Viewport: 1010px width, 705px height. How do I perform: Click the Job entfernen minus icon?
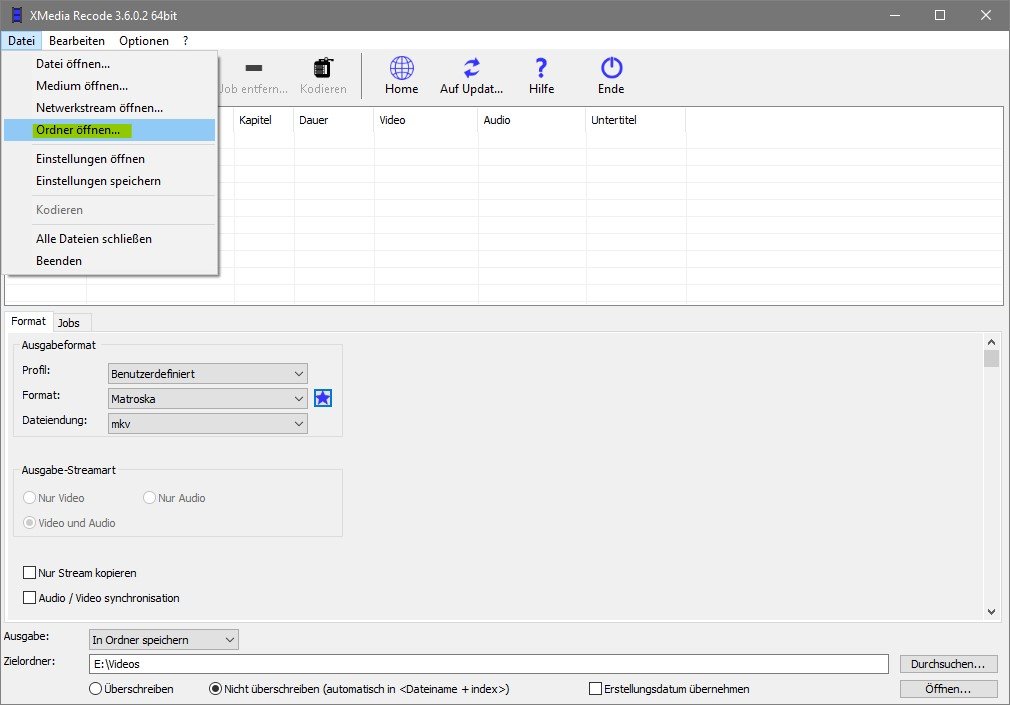254,68
